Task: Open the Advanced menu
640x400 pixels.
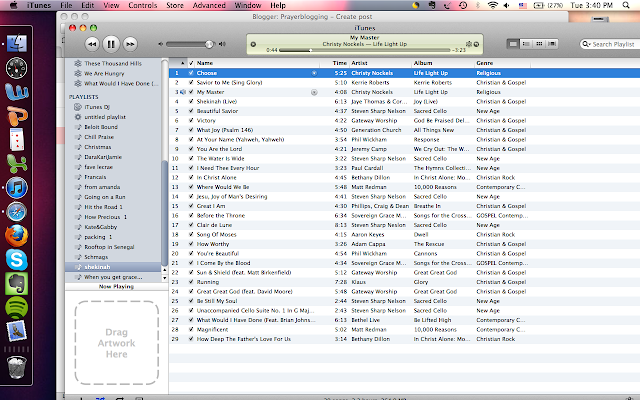Action: [x=209, y=5]
